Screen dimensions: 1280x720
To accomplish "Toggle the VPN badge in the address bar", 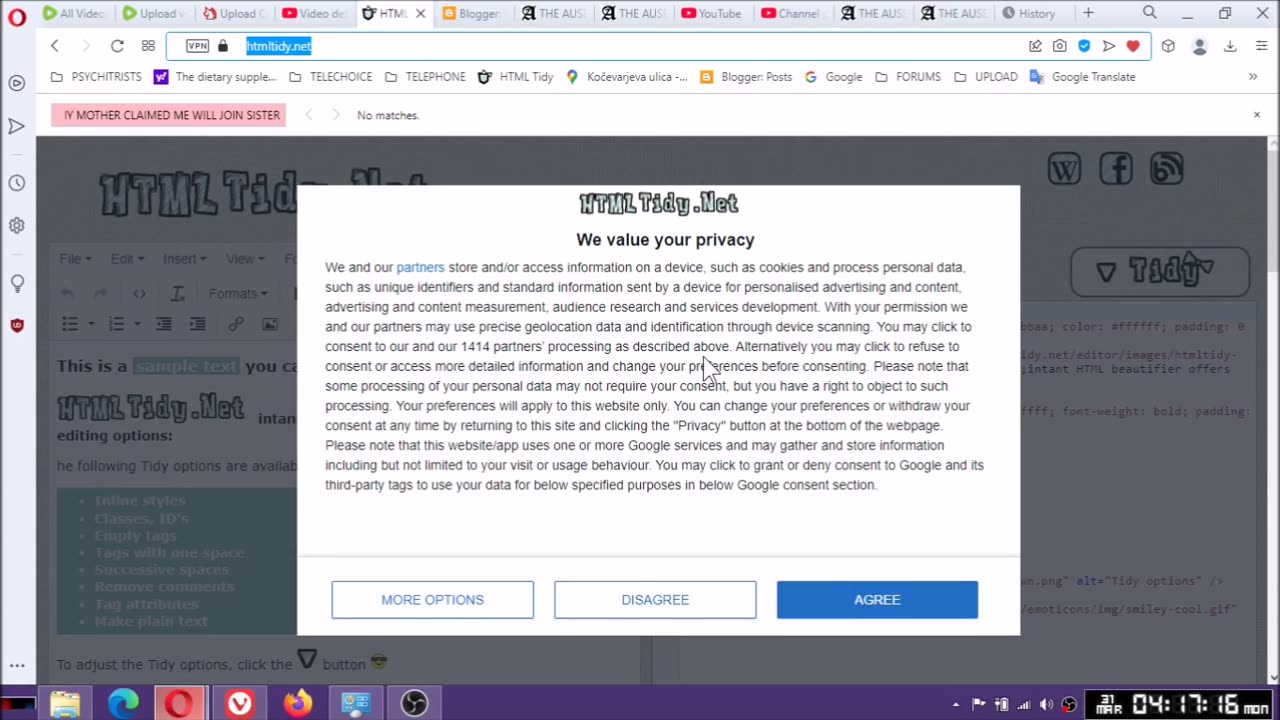I will (x=197, y=46).
